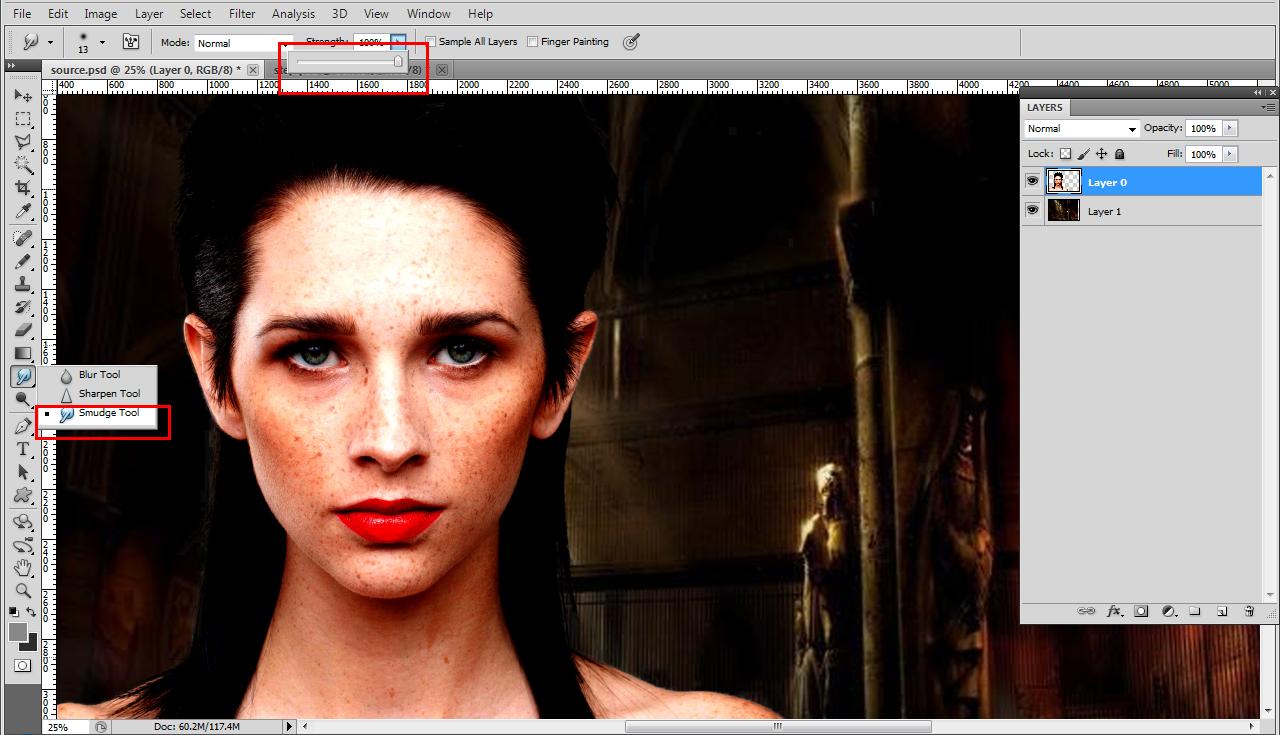
Task: Select the Move tool
Action: (23, 95)
